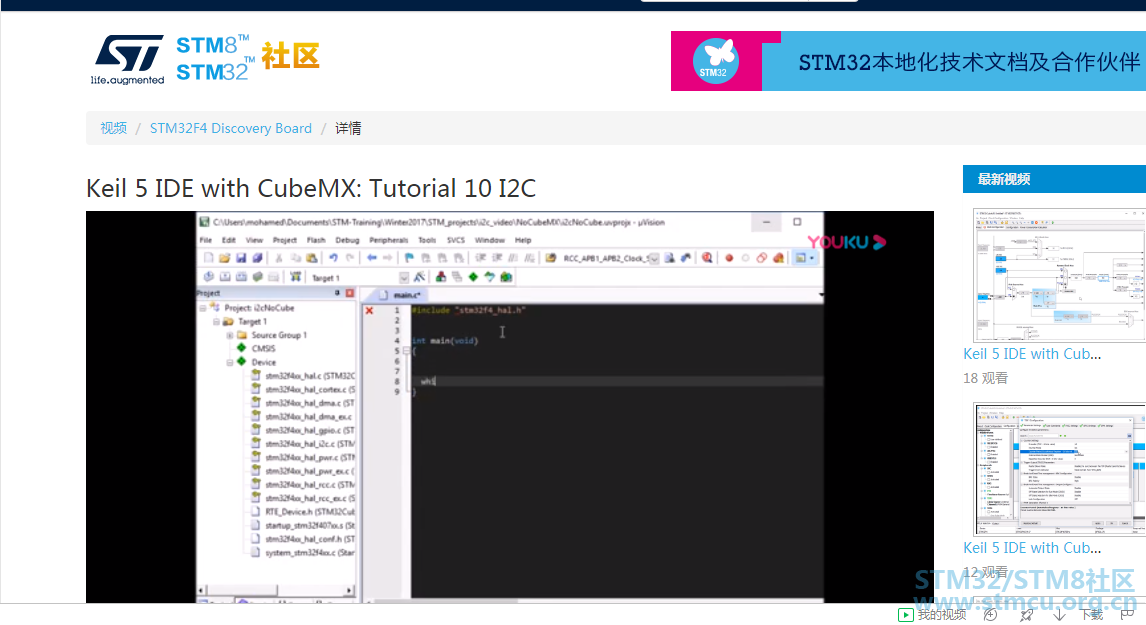This screenshot has height=625, width=1146.
Task: Open the Debug menu
Action: pos(347,240)
